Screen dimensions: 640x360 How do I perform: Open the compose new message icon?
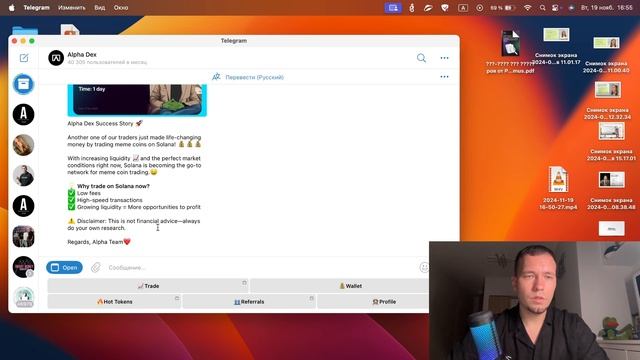click(24, 58)
